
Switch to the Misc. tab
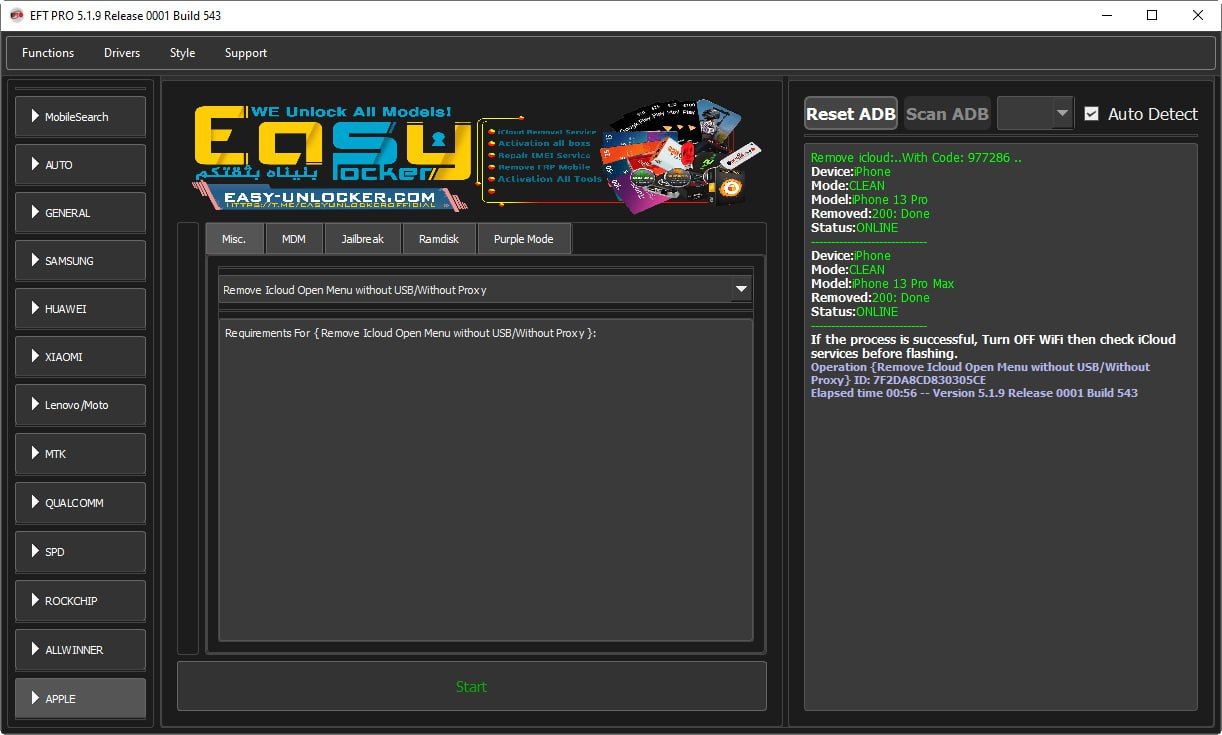tap(234, 239)
